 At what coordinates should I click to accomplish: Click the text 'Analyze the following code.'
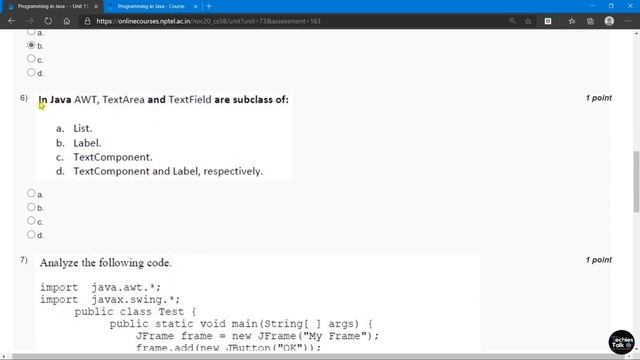106,262
